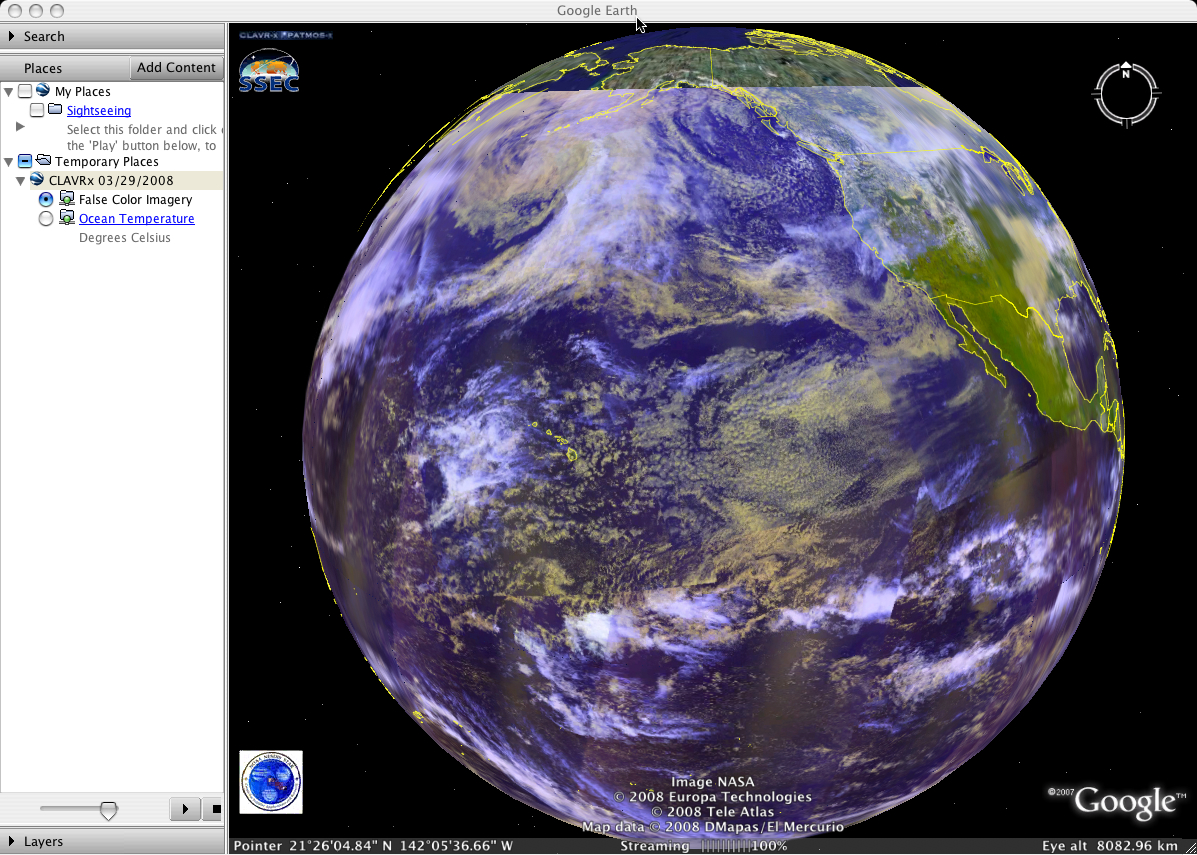Select the False Color Imagery radio button
This screenshot has width=1197, height=855.
46,199
